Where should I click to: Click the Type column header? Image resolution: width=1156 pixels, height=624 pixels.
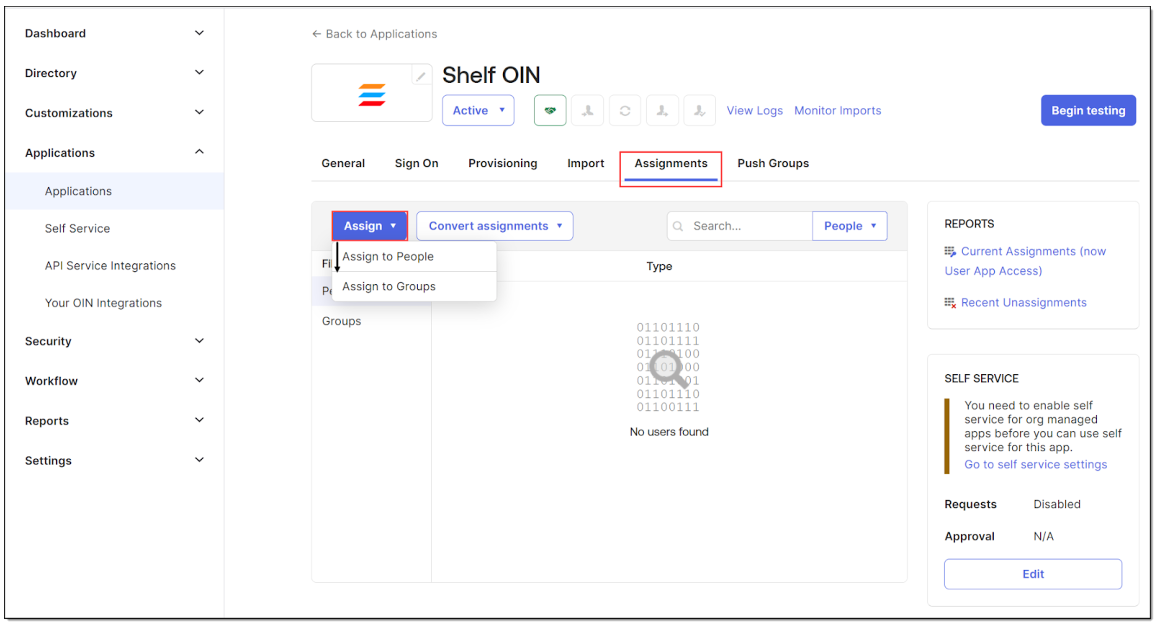pos(659,266)
